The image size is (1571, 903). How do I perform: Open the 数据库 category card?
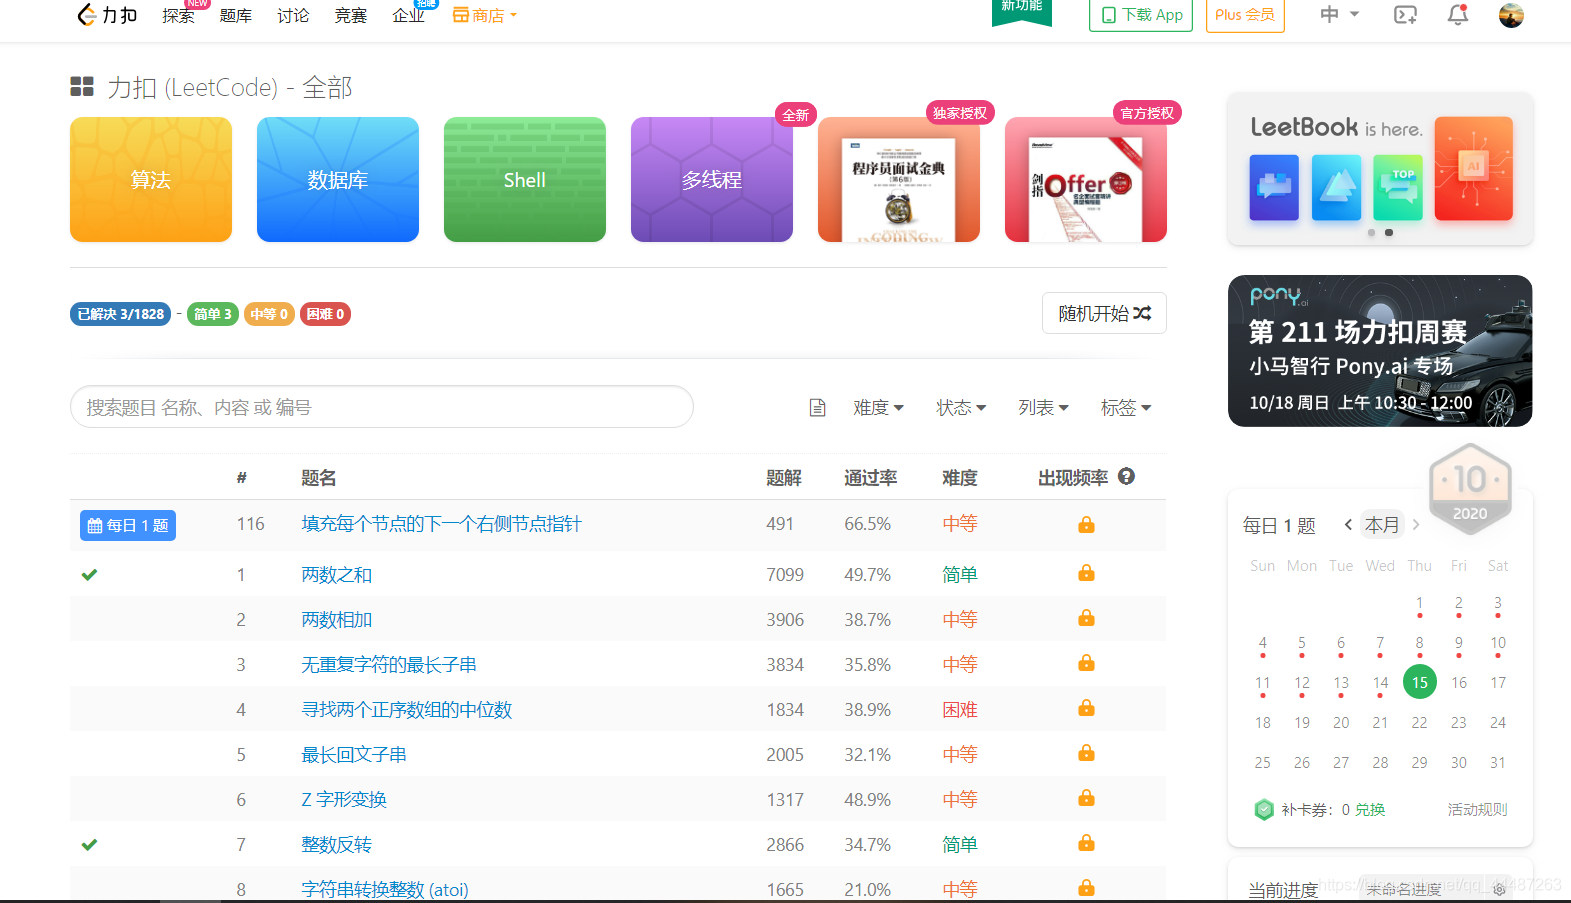click(x=338, y=180)
